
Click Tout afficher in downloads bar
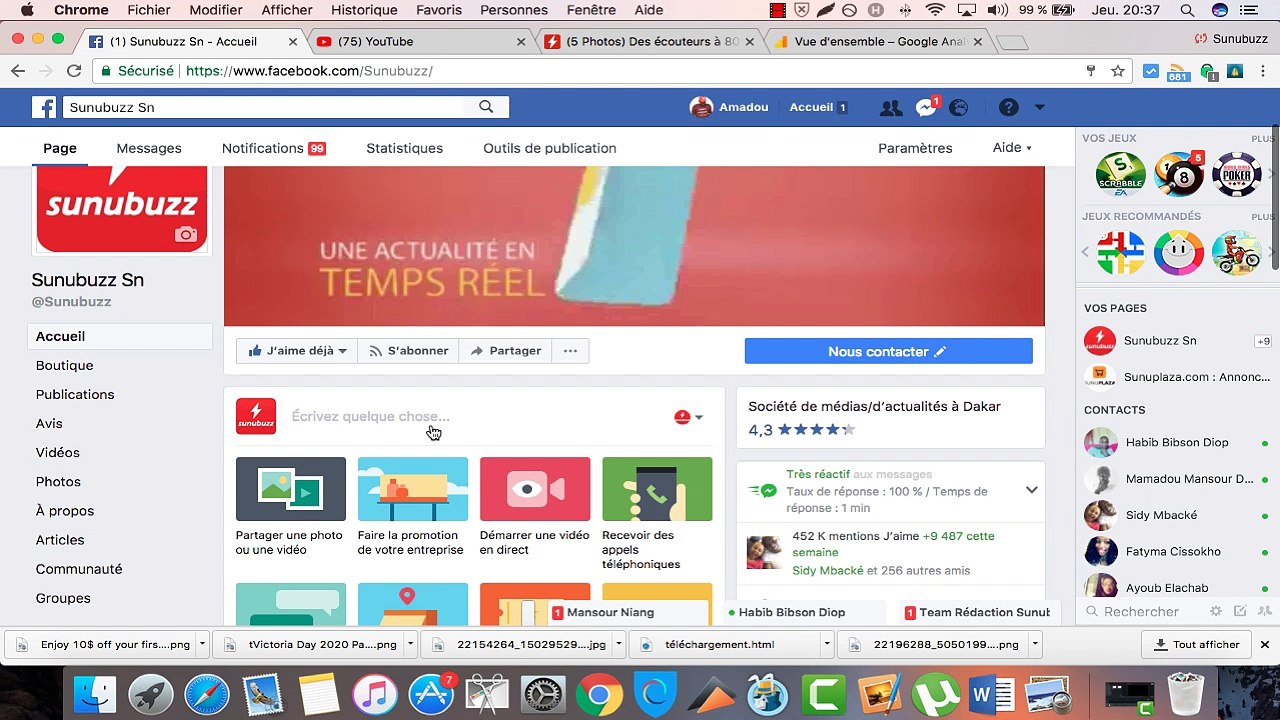pos(1196,645)
